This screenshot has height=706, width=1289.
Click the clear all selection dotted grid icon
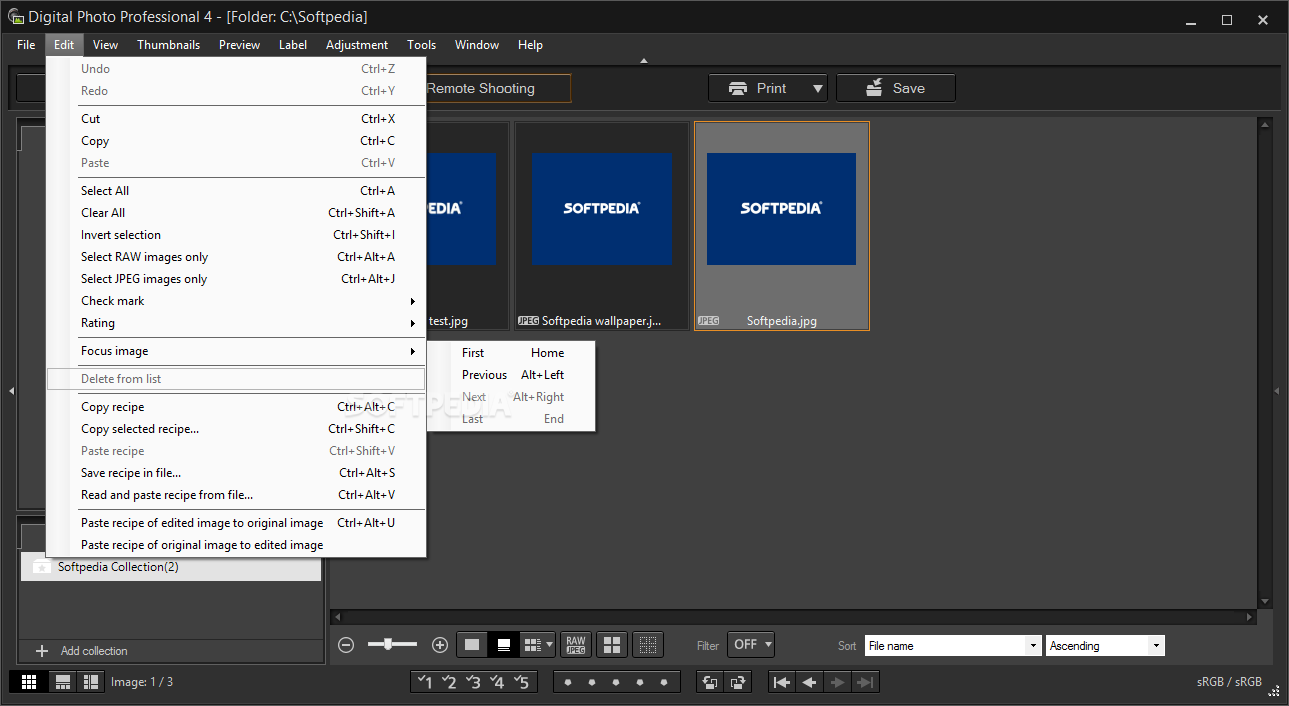click(648, 645)
